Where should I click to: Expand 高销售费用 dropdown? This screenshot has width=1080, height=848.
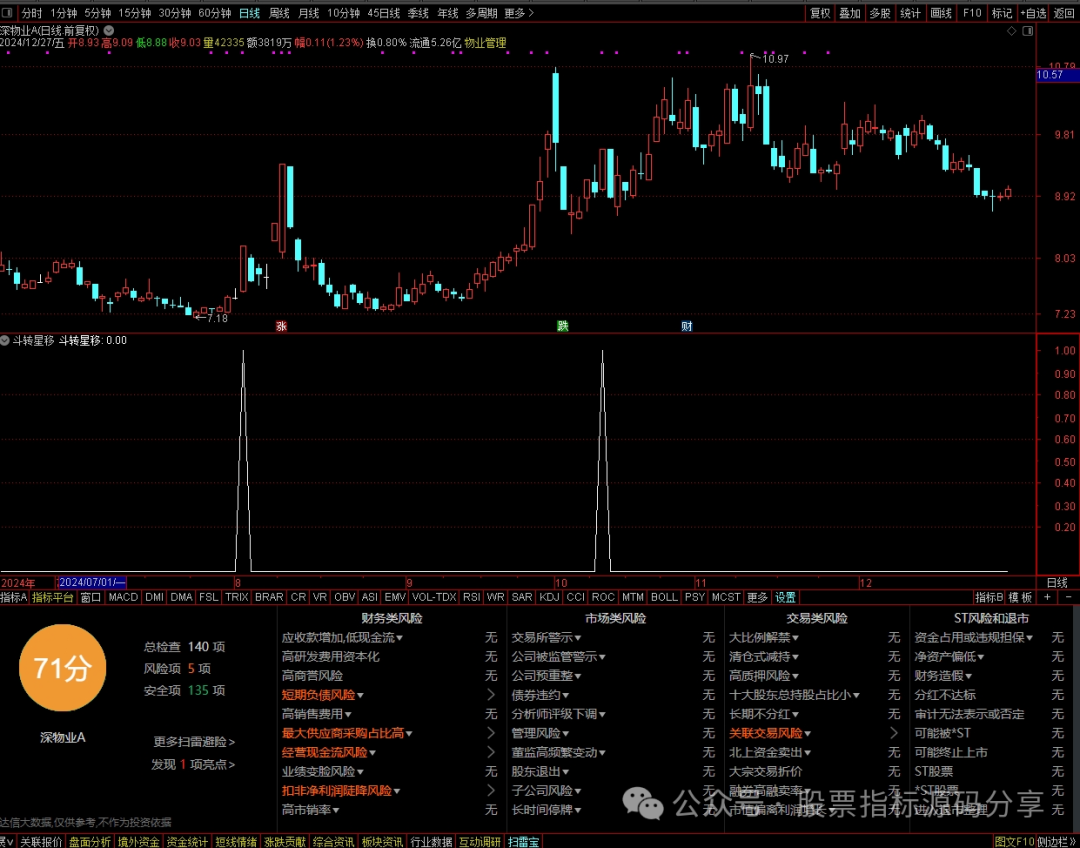point(348,715)
